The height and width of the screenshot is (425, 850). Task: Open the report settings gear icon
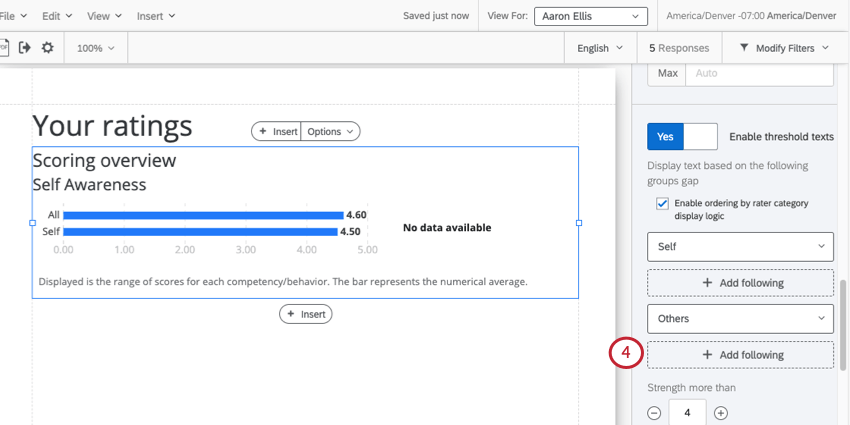(x=48, y=48)
